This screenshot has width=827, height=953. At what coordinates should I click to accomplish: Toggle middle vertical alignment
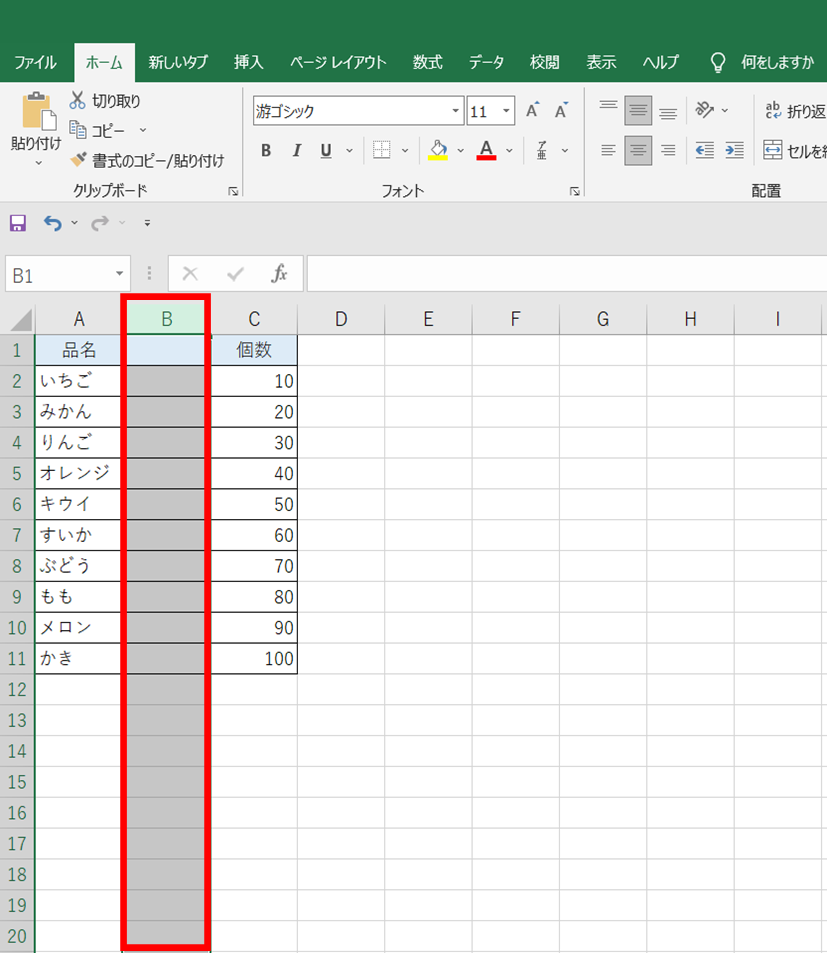(638, 110)
